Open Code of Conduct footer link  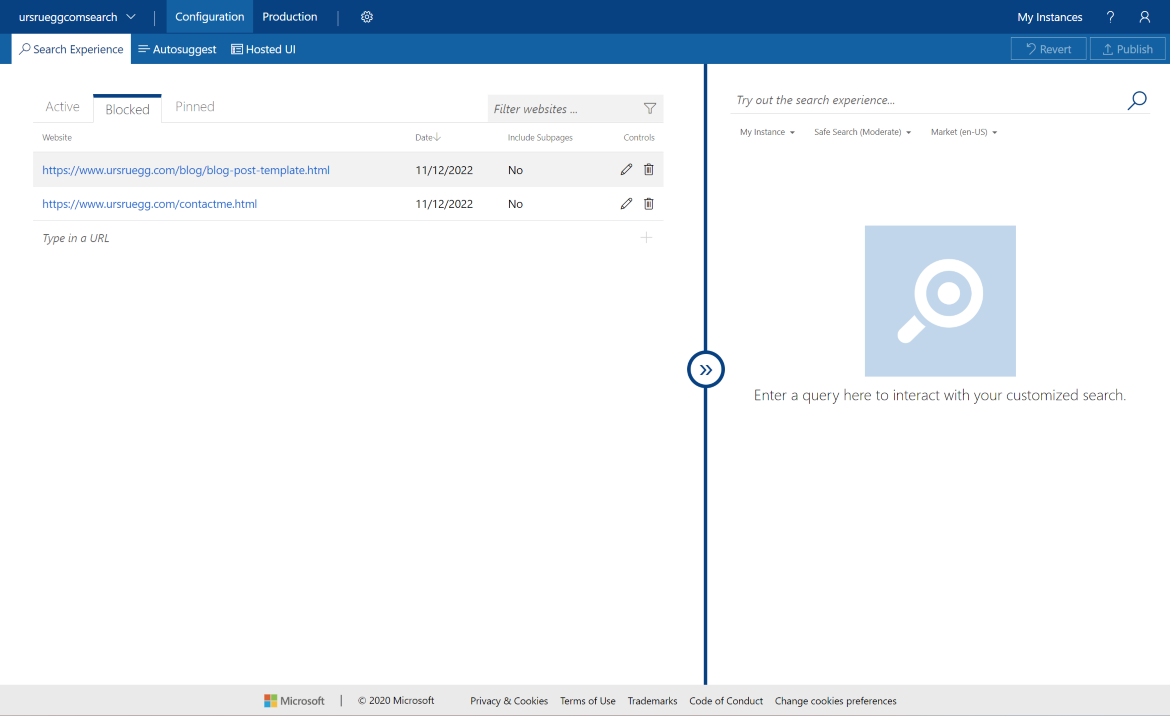[726, 701]
